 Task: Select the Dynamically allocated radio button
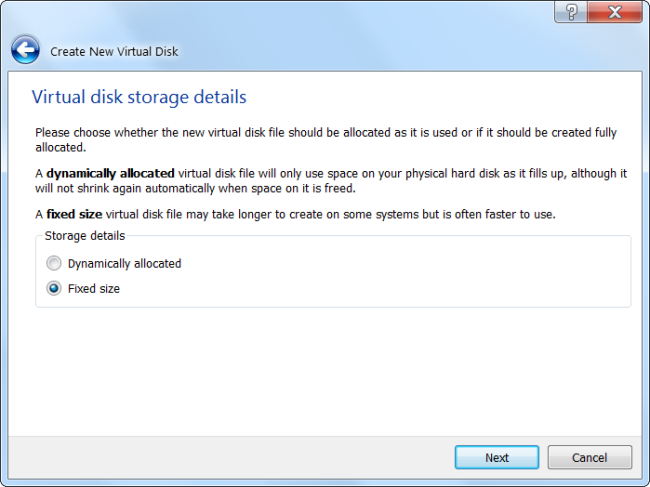tap(54, 264)
